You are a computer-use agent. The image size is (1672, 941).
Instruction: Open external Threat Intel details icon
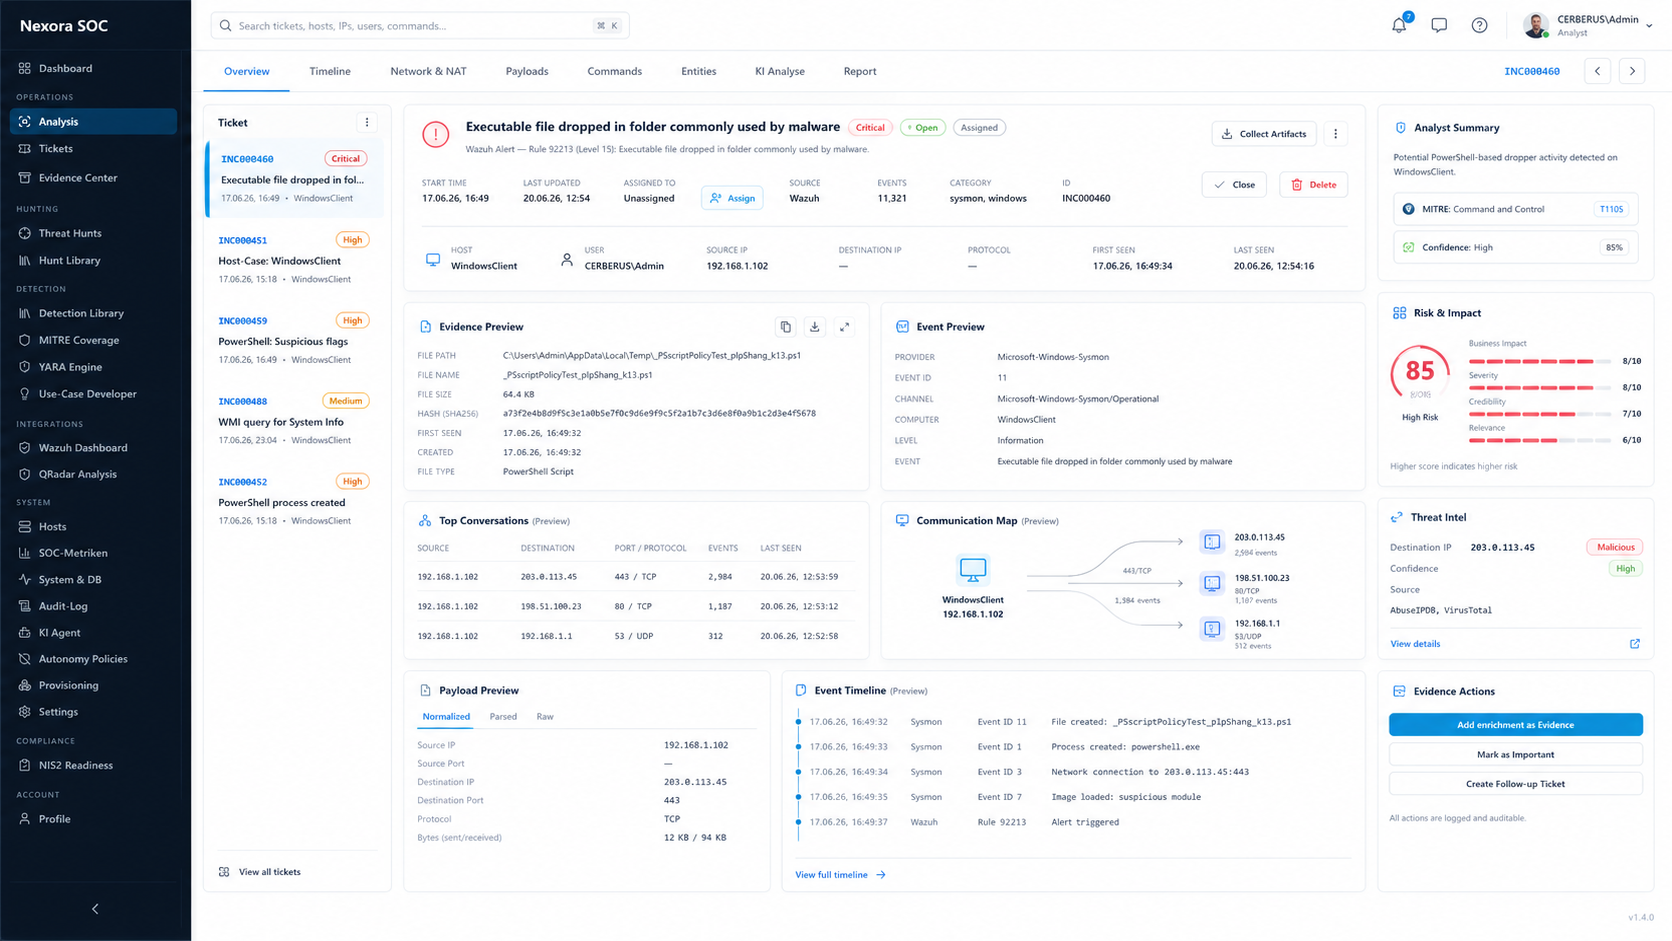click(x=1635, y=644)
